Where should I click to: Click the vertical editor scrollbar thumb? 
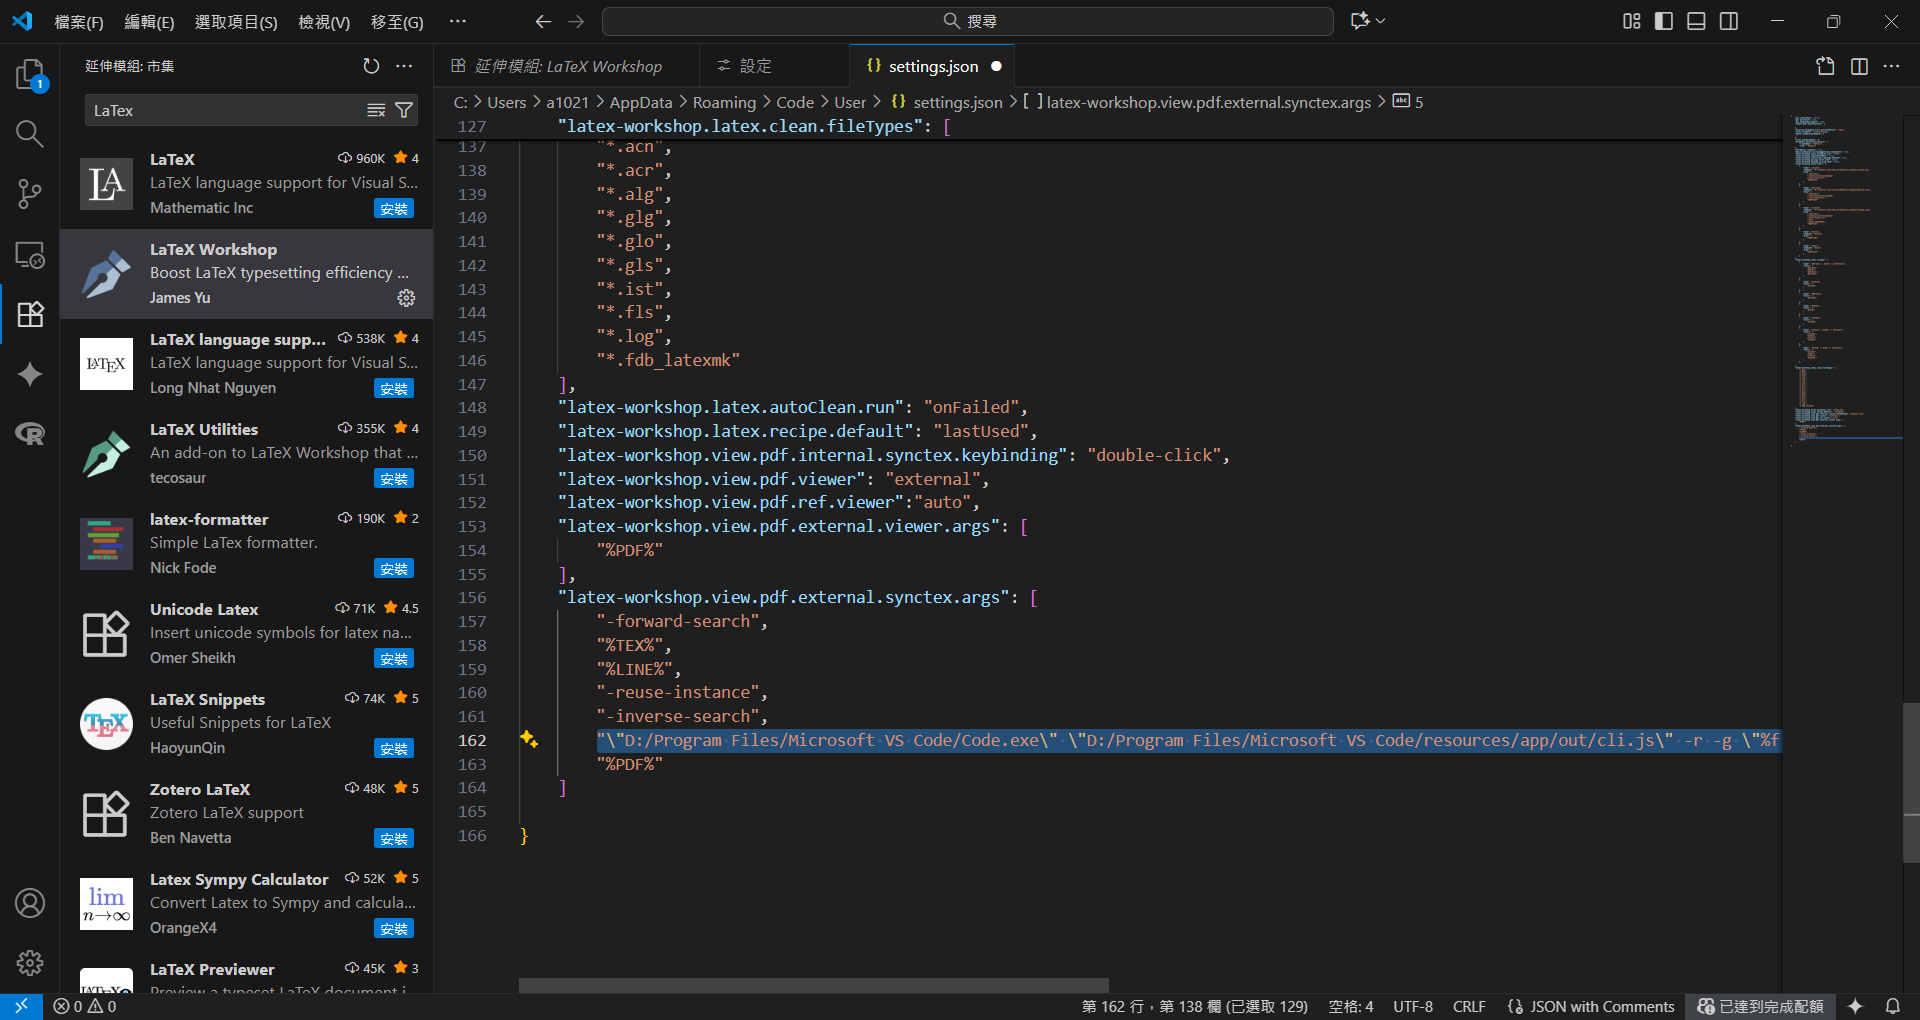tap(1911, 783)
